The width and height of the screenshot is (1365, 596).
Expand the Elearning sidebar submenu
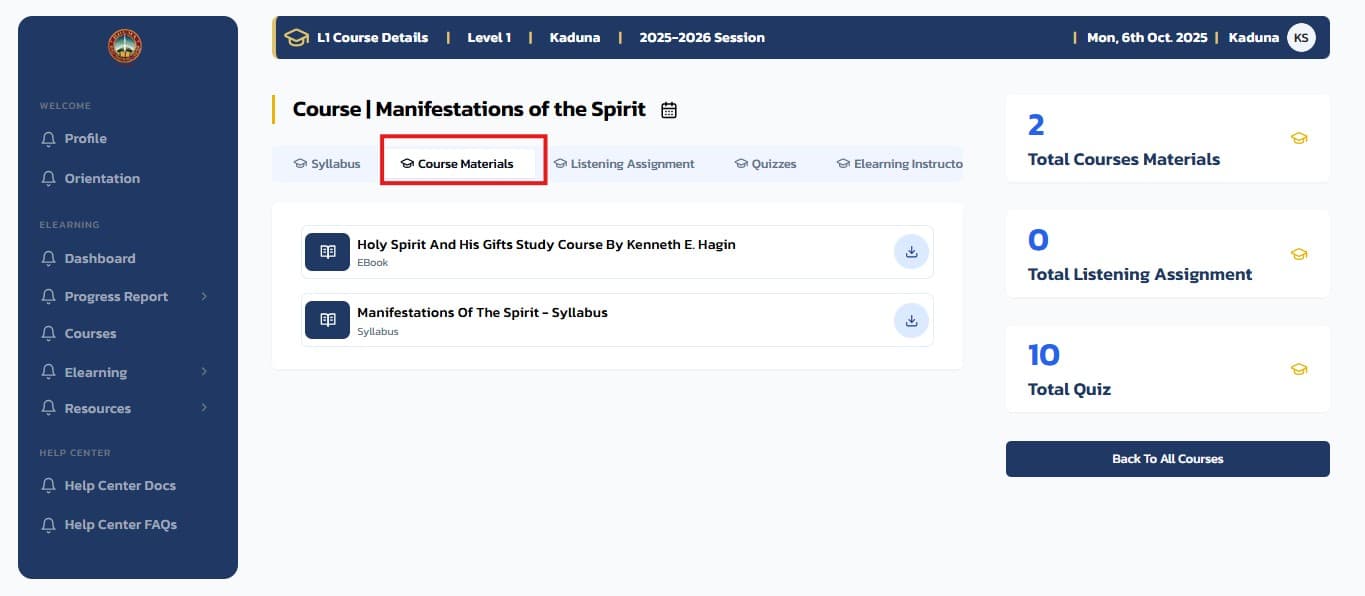coord(204,372)
